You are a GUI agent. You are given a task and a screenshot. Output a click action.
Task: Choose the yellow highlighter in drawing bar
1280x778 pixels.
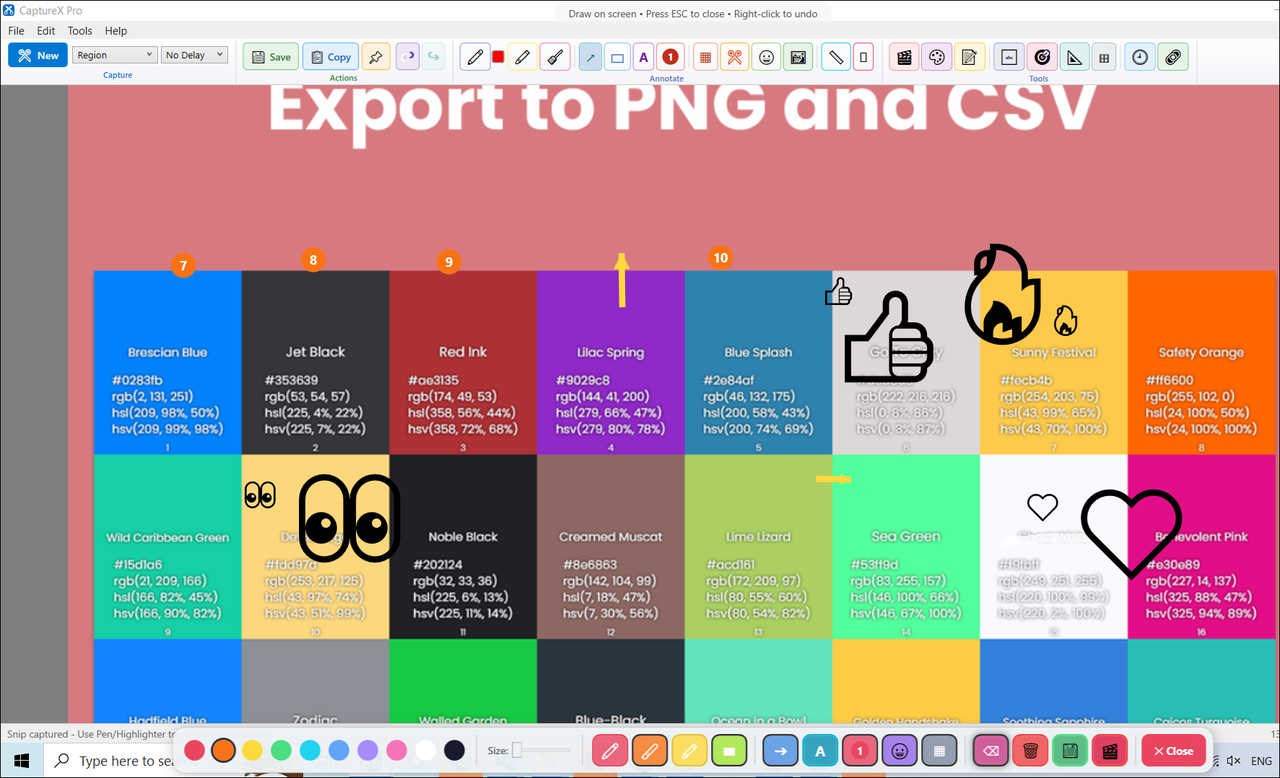point(689,750)
